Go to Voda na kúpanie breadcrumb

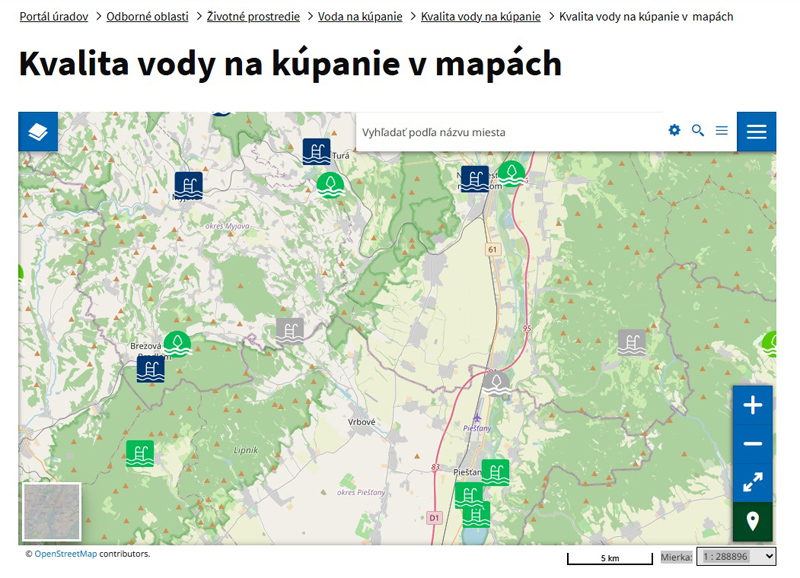click(x=360, y=16)
